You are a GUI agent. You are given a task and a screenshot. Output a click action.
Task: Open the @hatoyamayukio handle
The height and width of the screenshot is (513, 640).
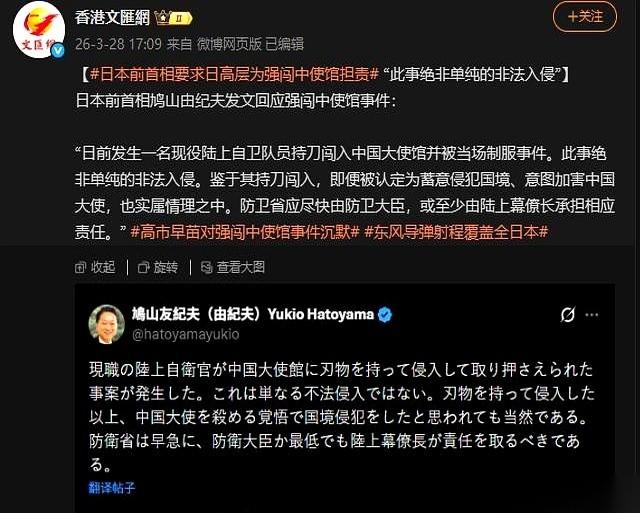(x=186, y=334)
